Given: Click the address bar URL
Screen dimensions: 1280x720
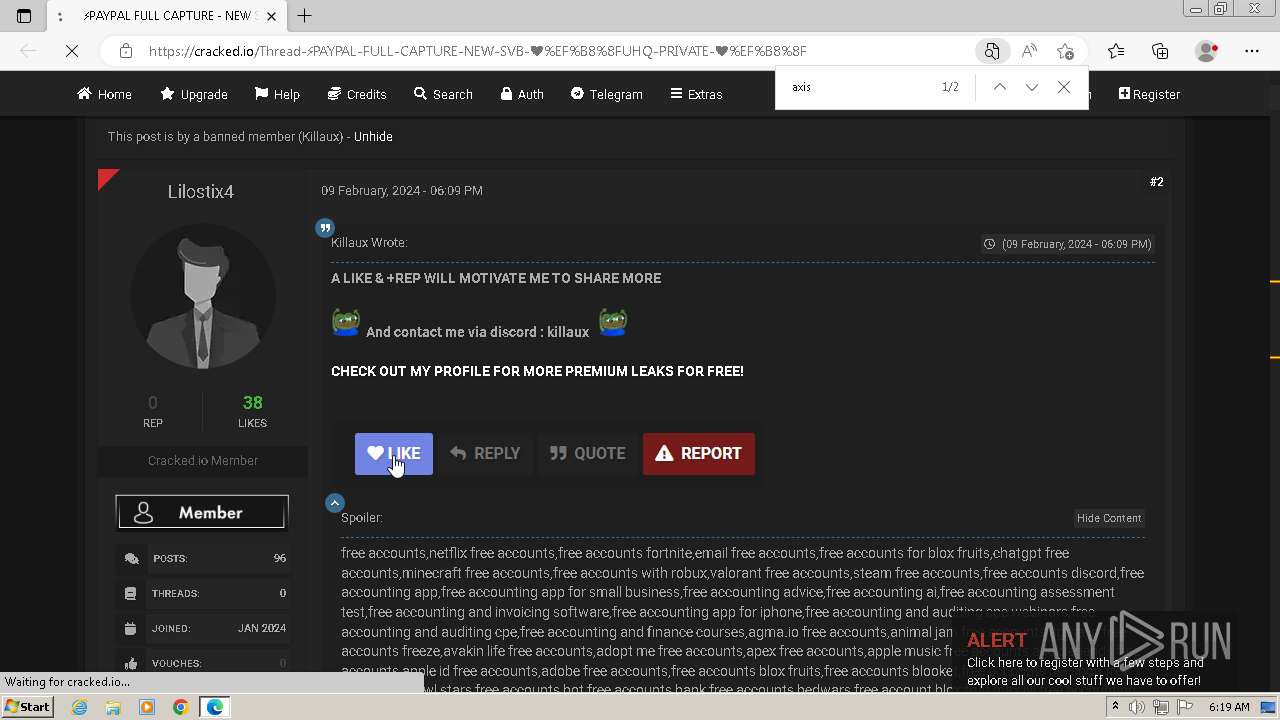Looking at the screenshot, I should coord(478,51).
